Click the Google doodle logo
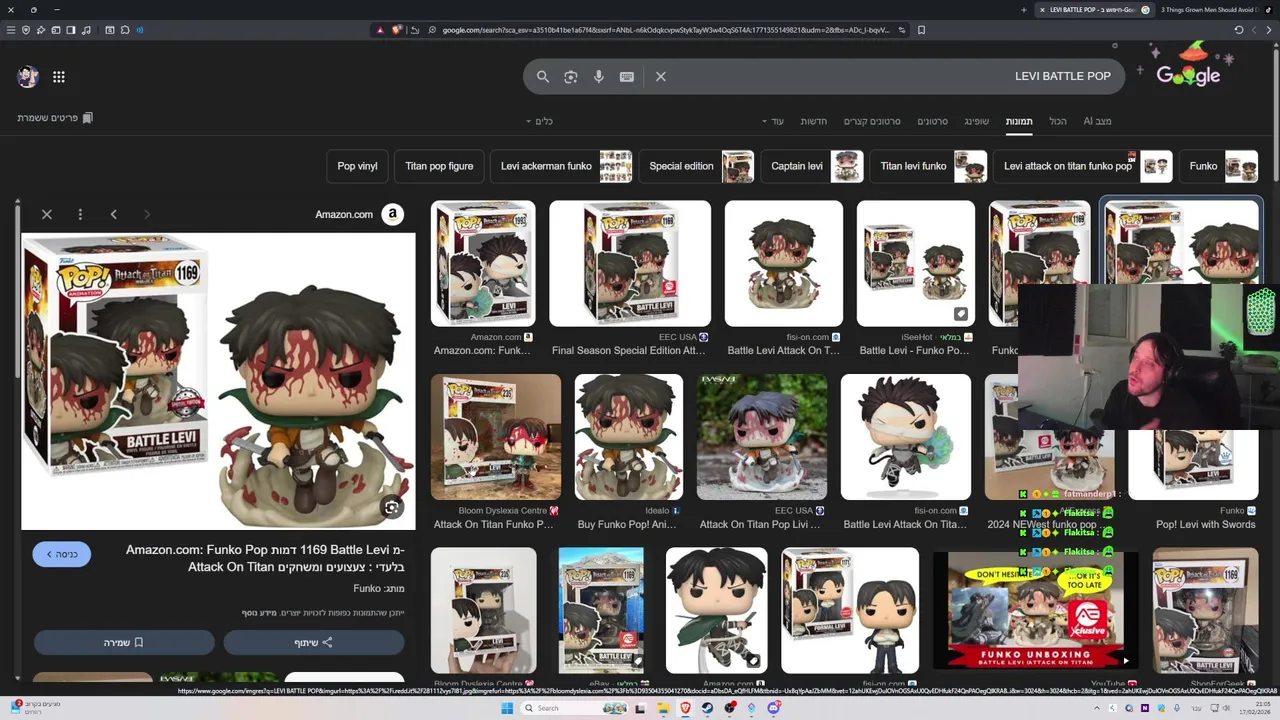Viewport: 1280px width, 720px height. tap(1188, 68)
